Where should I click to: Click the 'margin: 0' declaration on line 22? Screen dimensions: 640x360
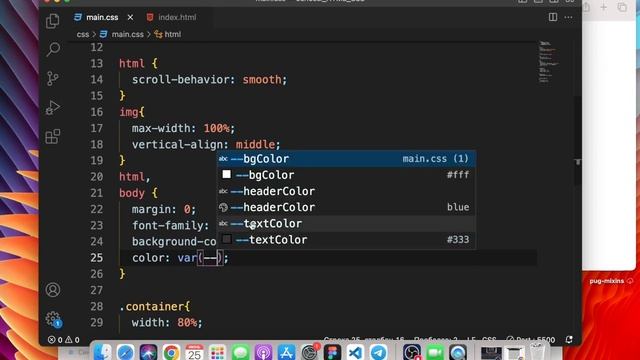pos(163,209)
